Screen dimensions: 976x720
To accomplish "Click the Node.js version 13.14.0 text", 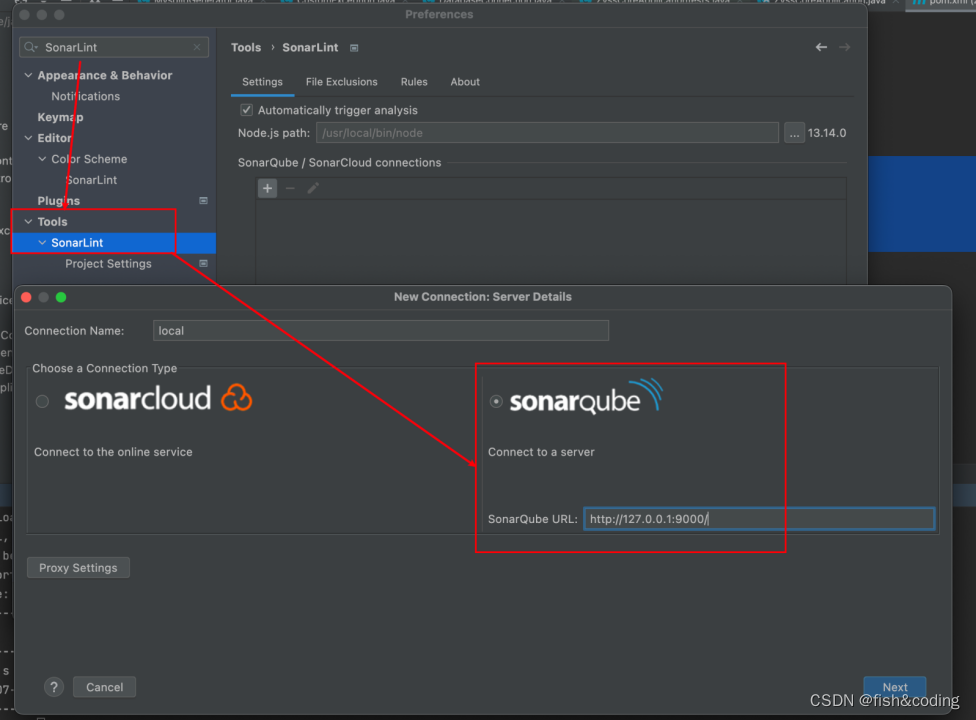I will coord(827,133).
